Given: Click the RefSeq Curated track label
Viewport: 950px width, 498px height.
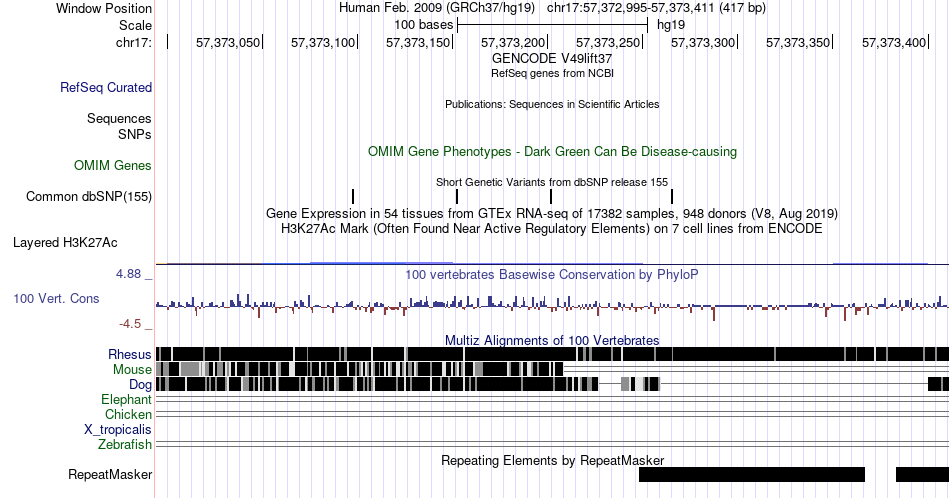Looking at the screenshot, I should tap(106, 87).
